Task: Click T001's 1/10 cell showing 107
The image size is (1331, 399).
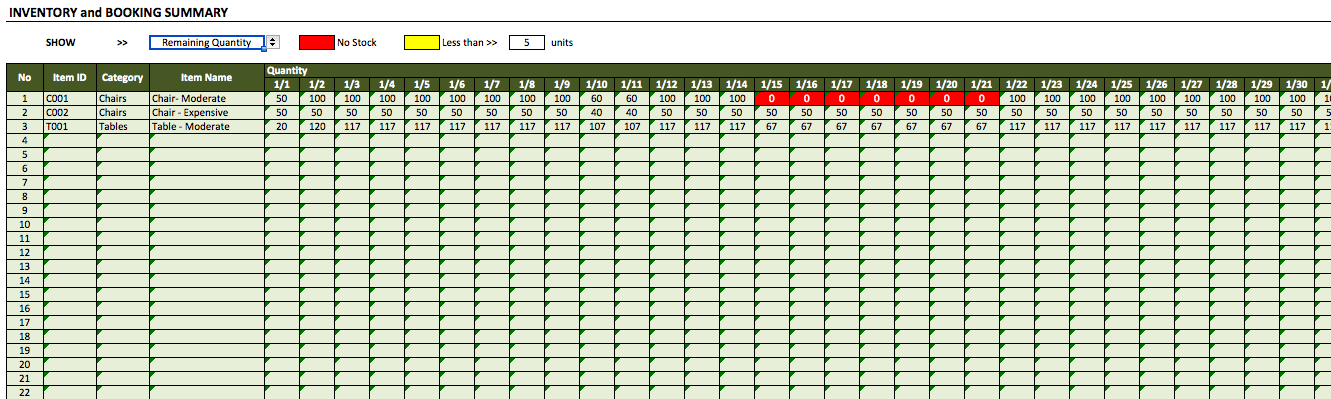Action: [x=597, y=127]
